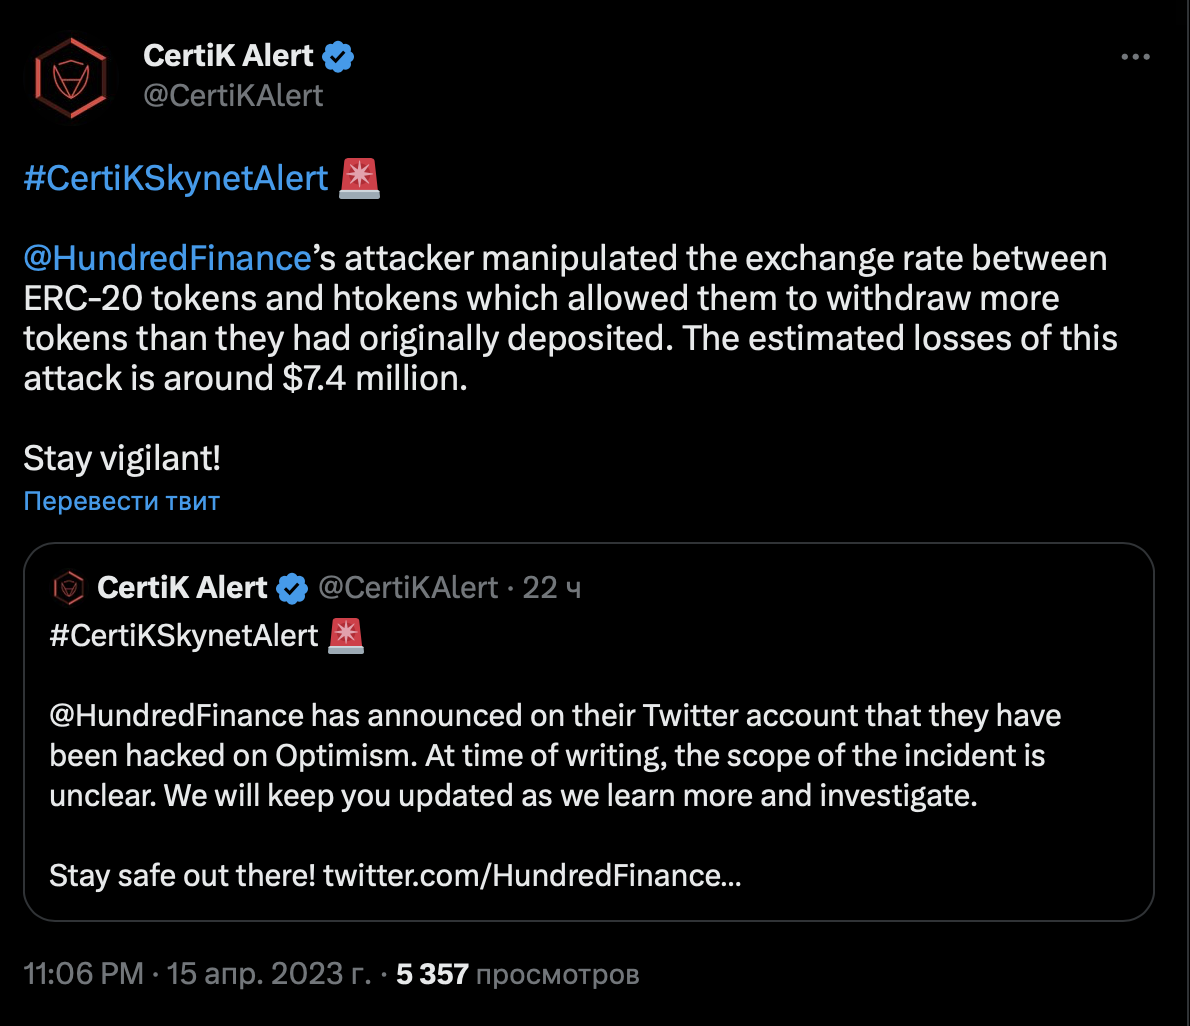Open the blue @HundredFinance mention link
1190x1026 pixels.
point(167,258)
